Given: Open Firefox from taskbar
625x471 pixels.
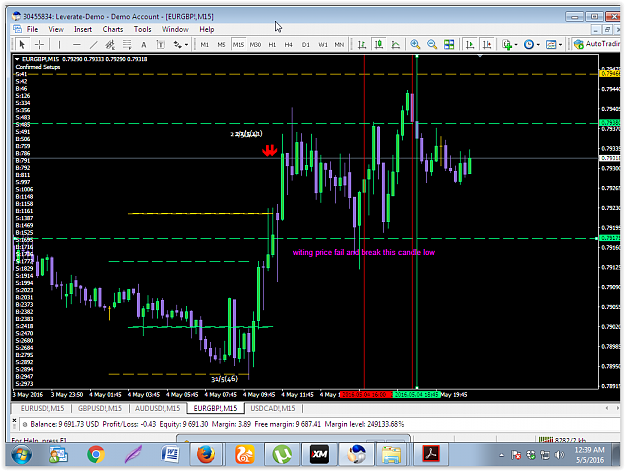Looking at the screenshot, I should tap(206, 455).
